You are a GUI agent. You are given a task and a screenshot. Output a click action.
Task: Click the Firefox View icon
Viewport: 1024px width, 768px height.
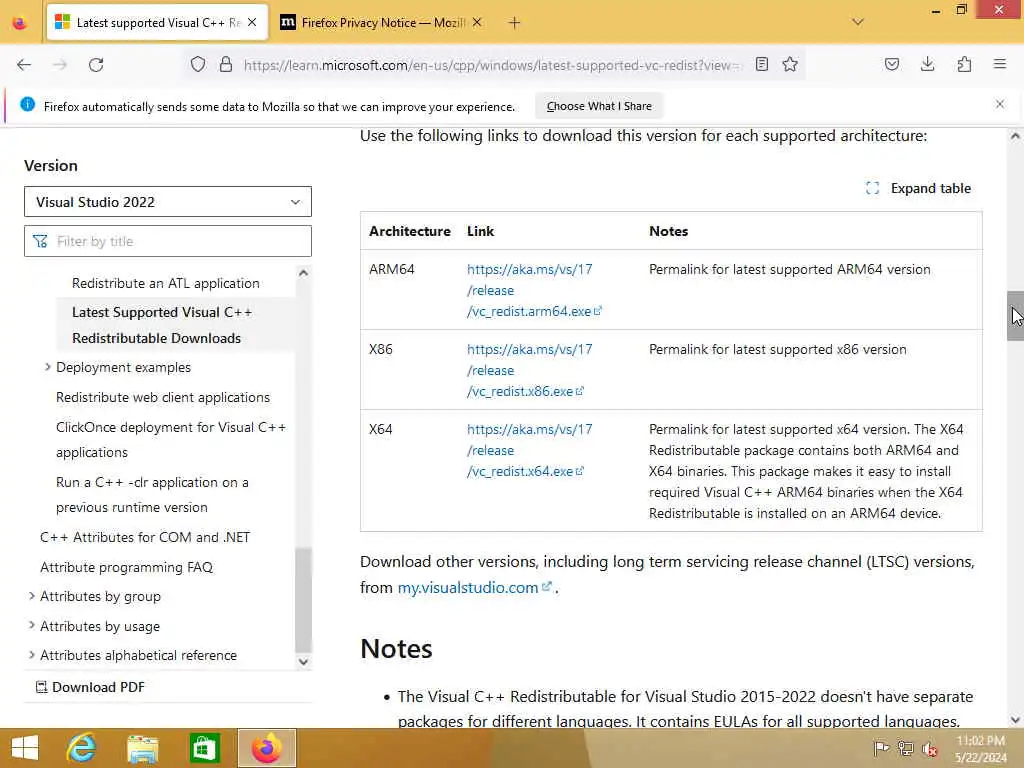(20, 23)
